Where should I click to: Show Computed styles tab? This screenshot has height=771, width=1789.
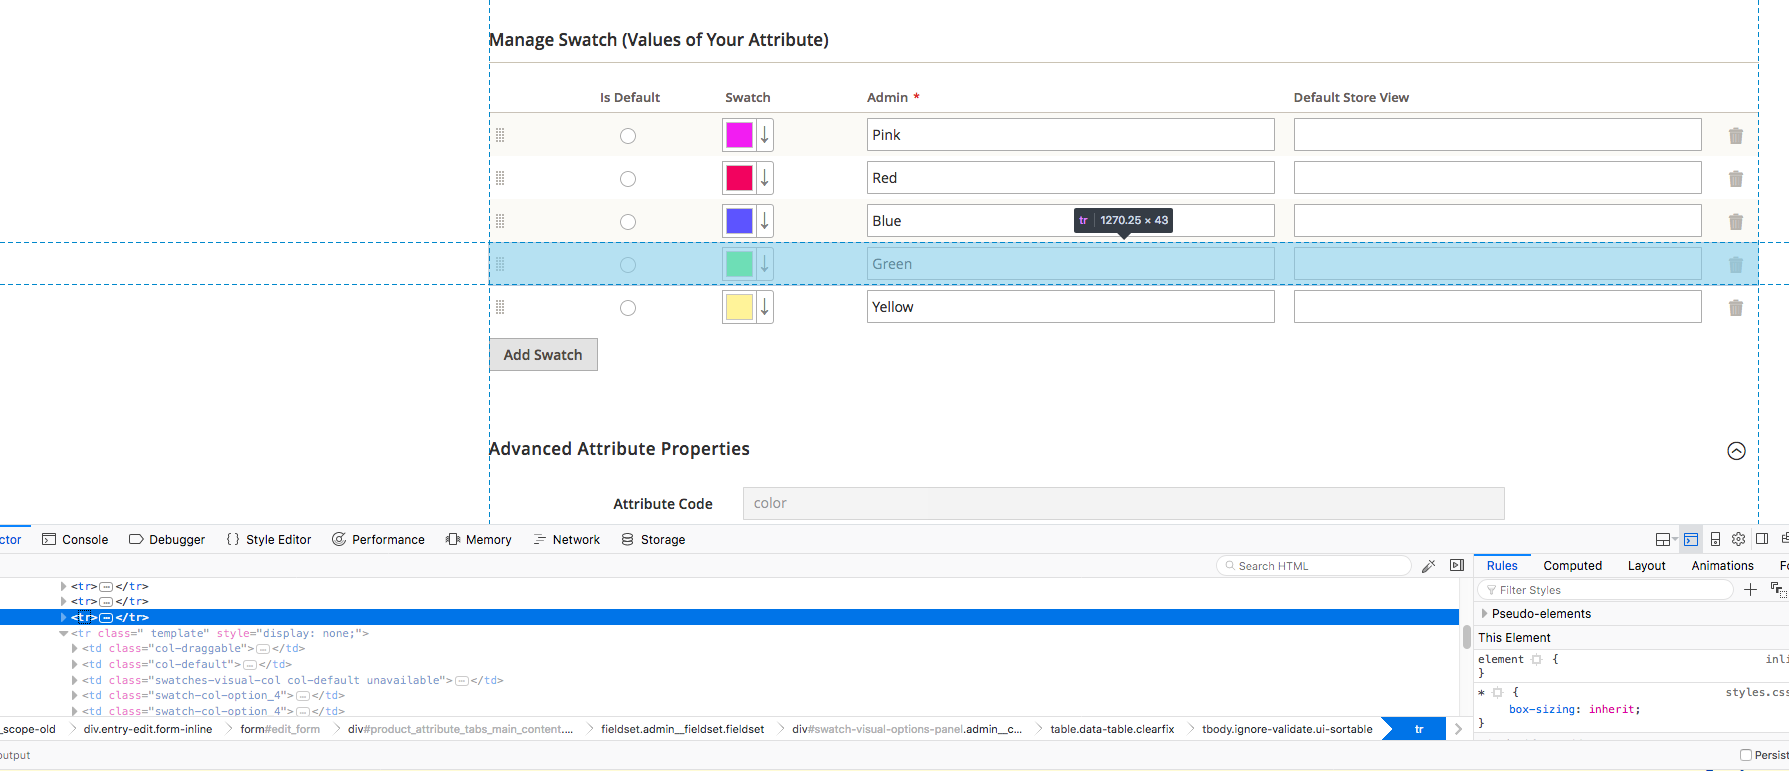pos(1572,566)
